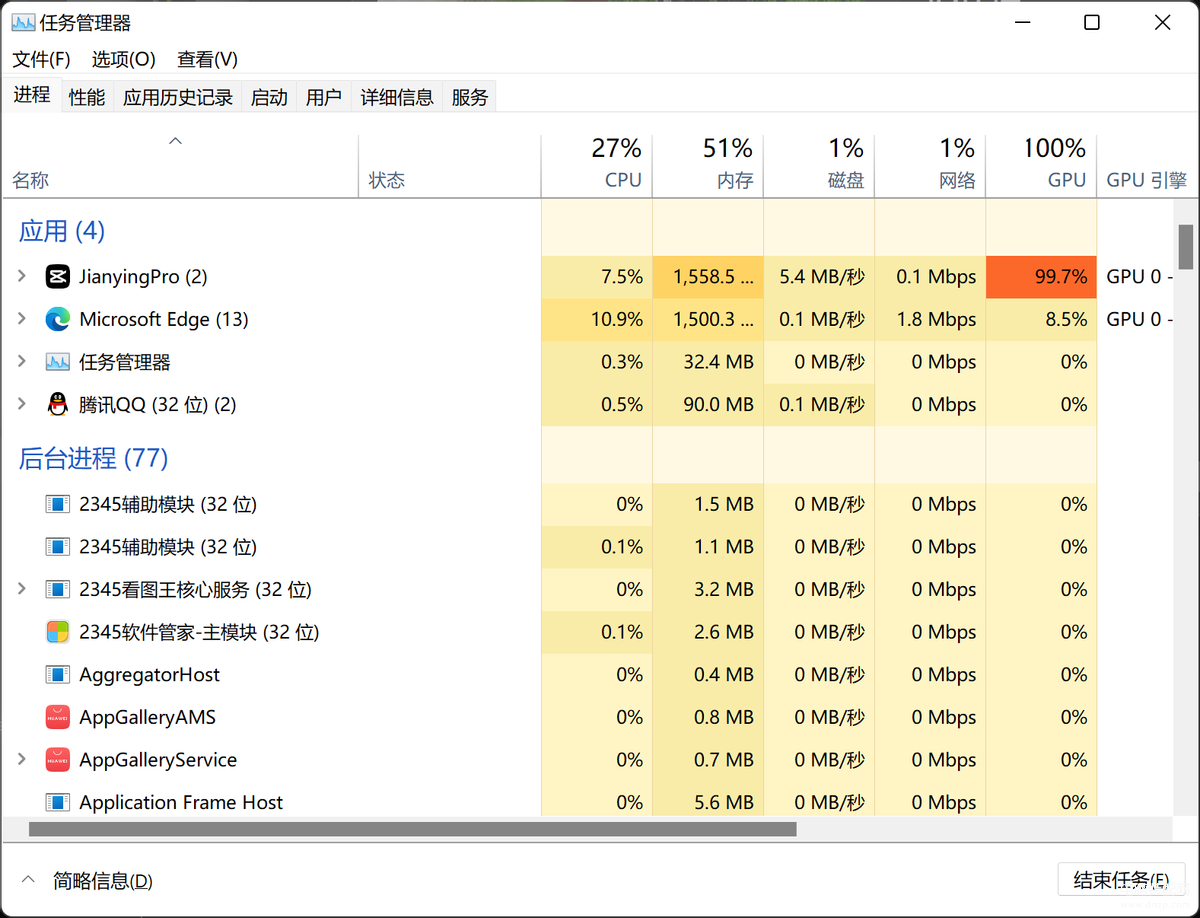Viewport: 1200px width, 918px height.
Task: Switch to the 性能 tab
Action: point(87,97)
